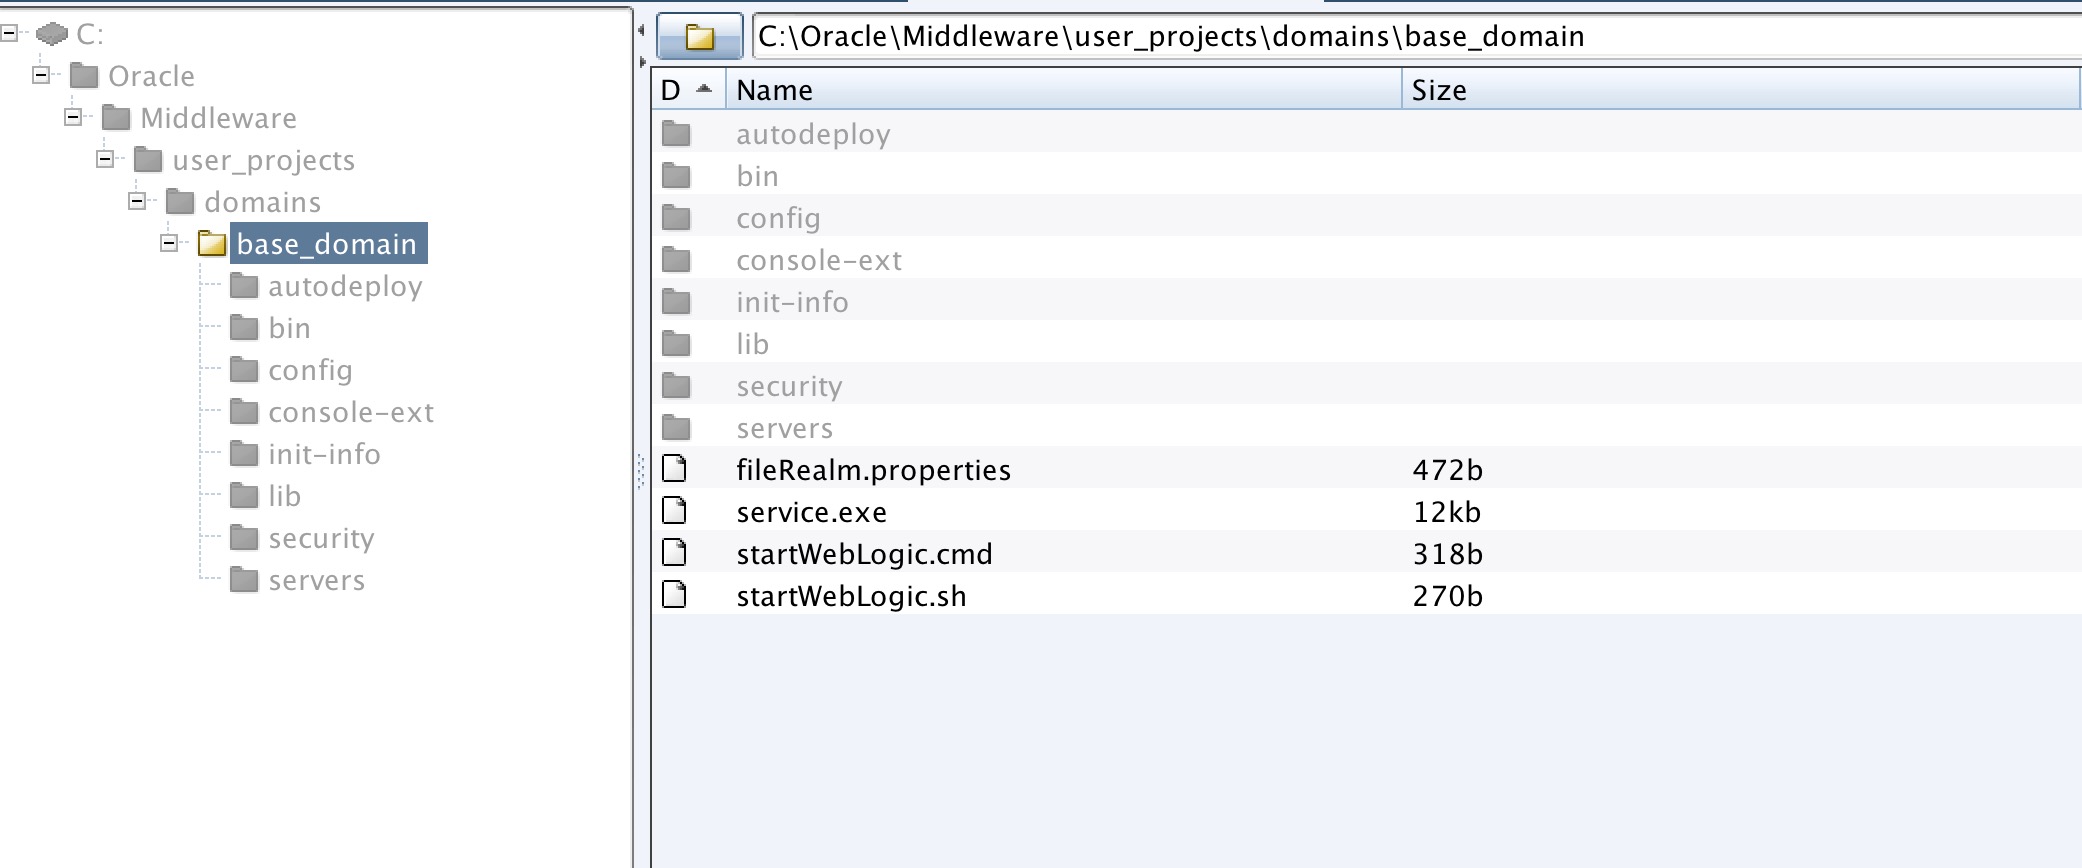Select servers label in the folder tree
Screen dimensions: 2082x868
click(x=316, y=580)
